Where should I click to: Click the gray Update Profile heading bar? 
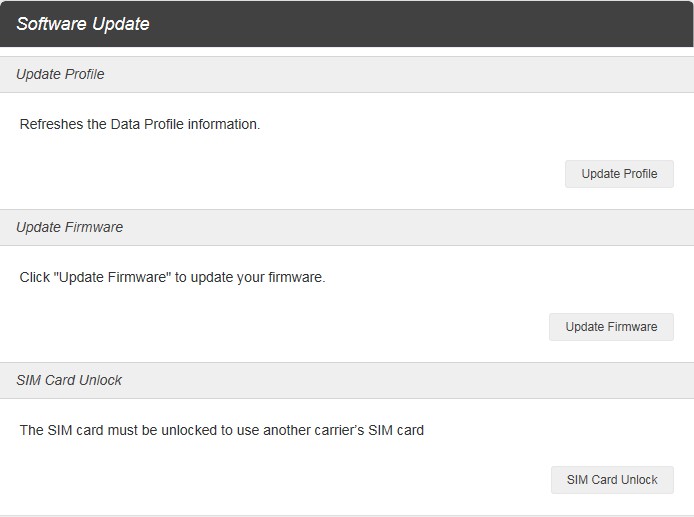347,74
